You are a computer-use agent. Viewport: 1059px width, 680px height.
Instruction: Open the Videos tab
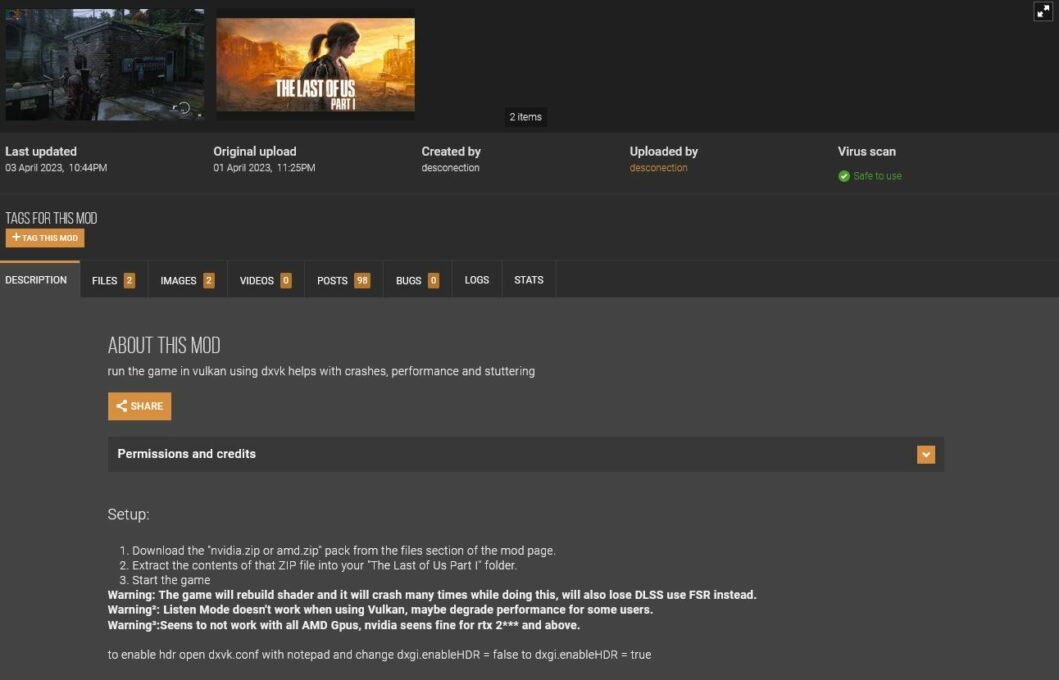tap(265, 280)
